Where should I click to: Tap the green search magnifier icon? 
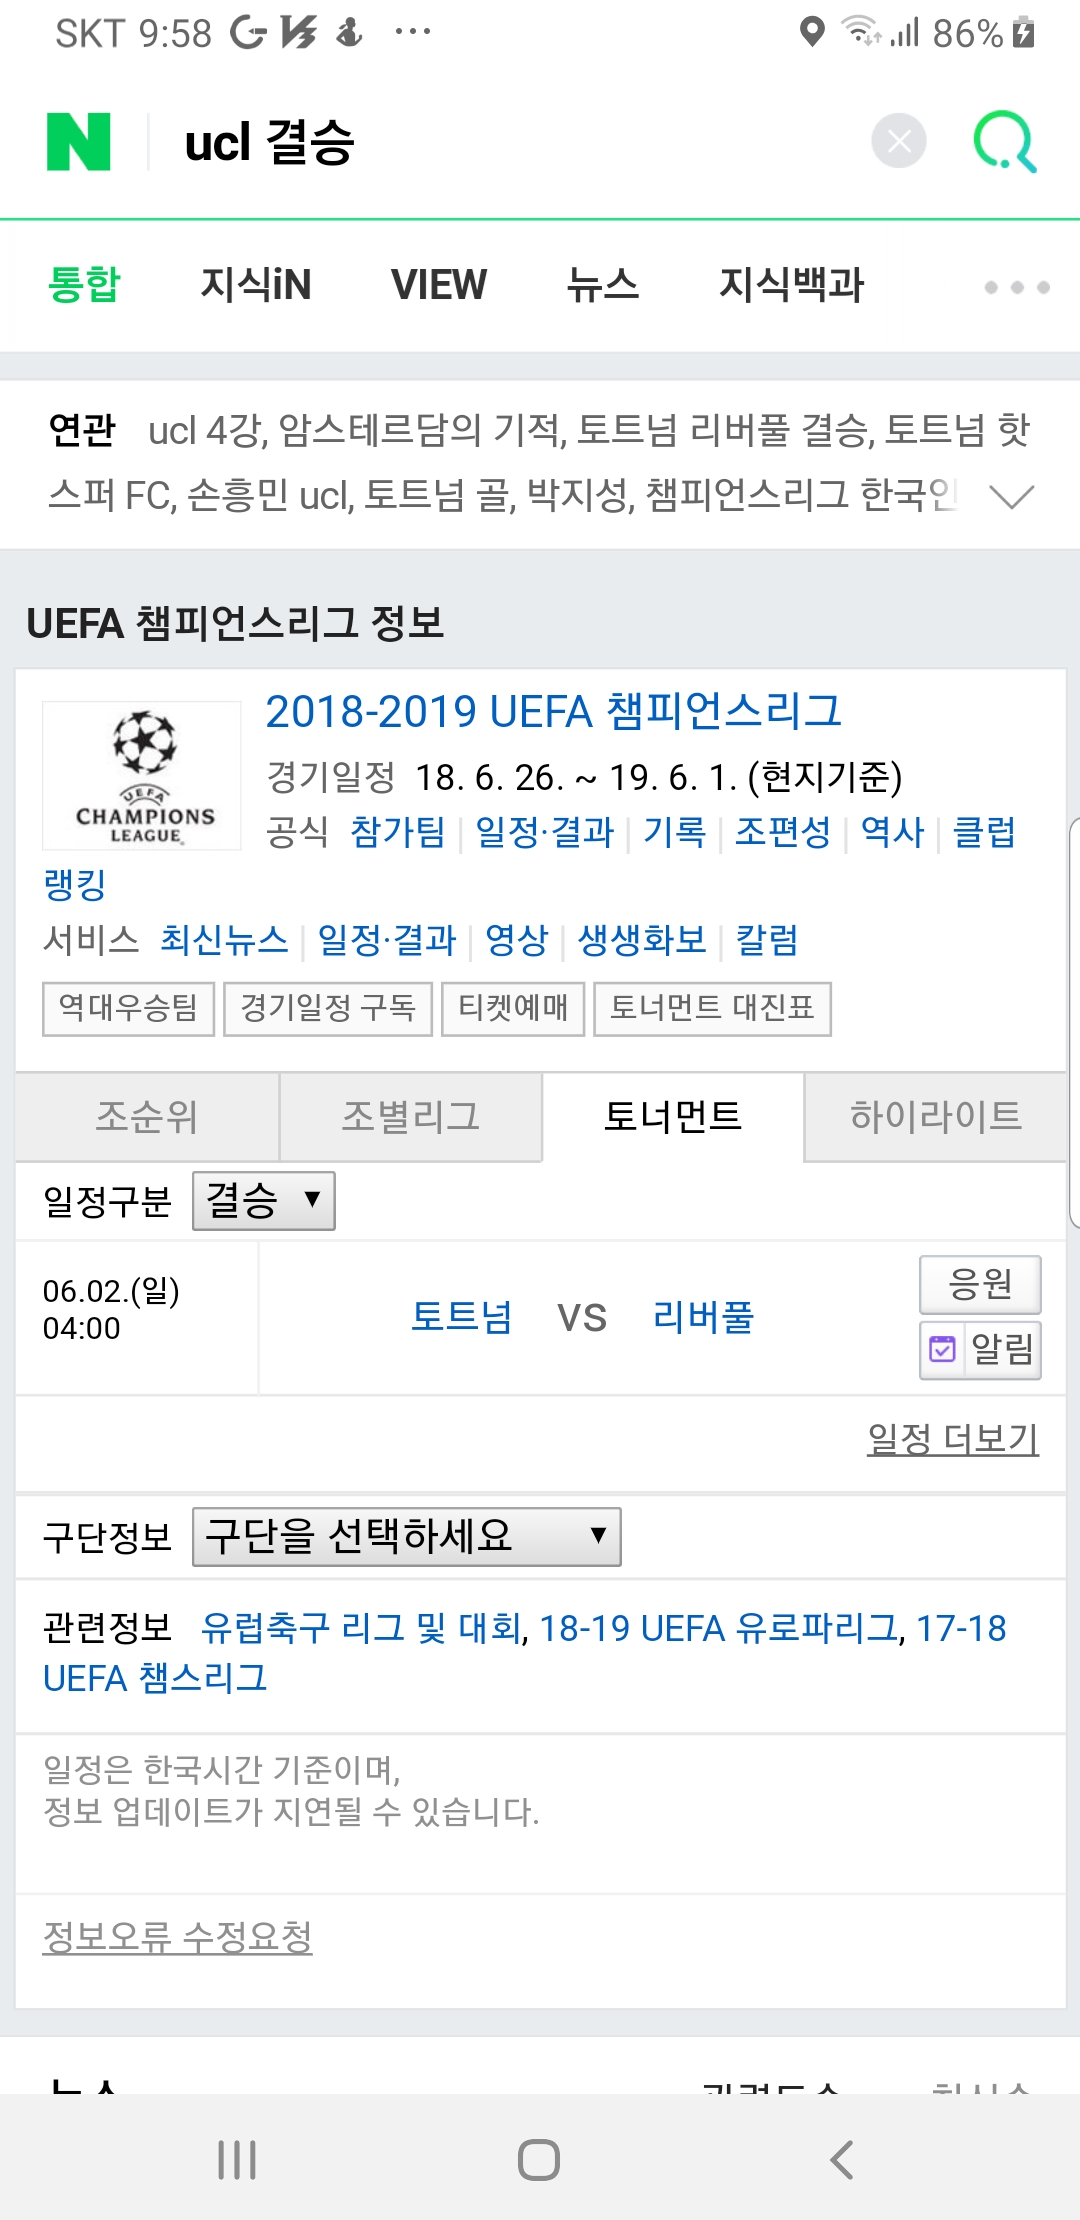pyautogui.click(x=1005, y=141)
